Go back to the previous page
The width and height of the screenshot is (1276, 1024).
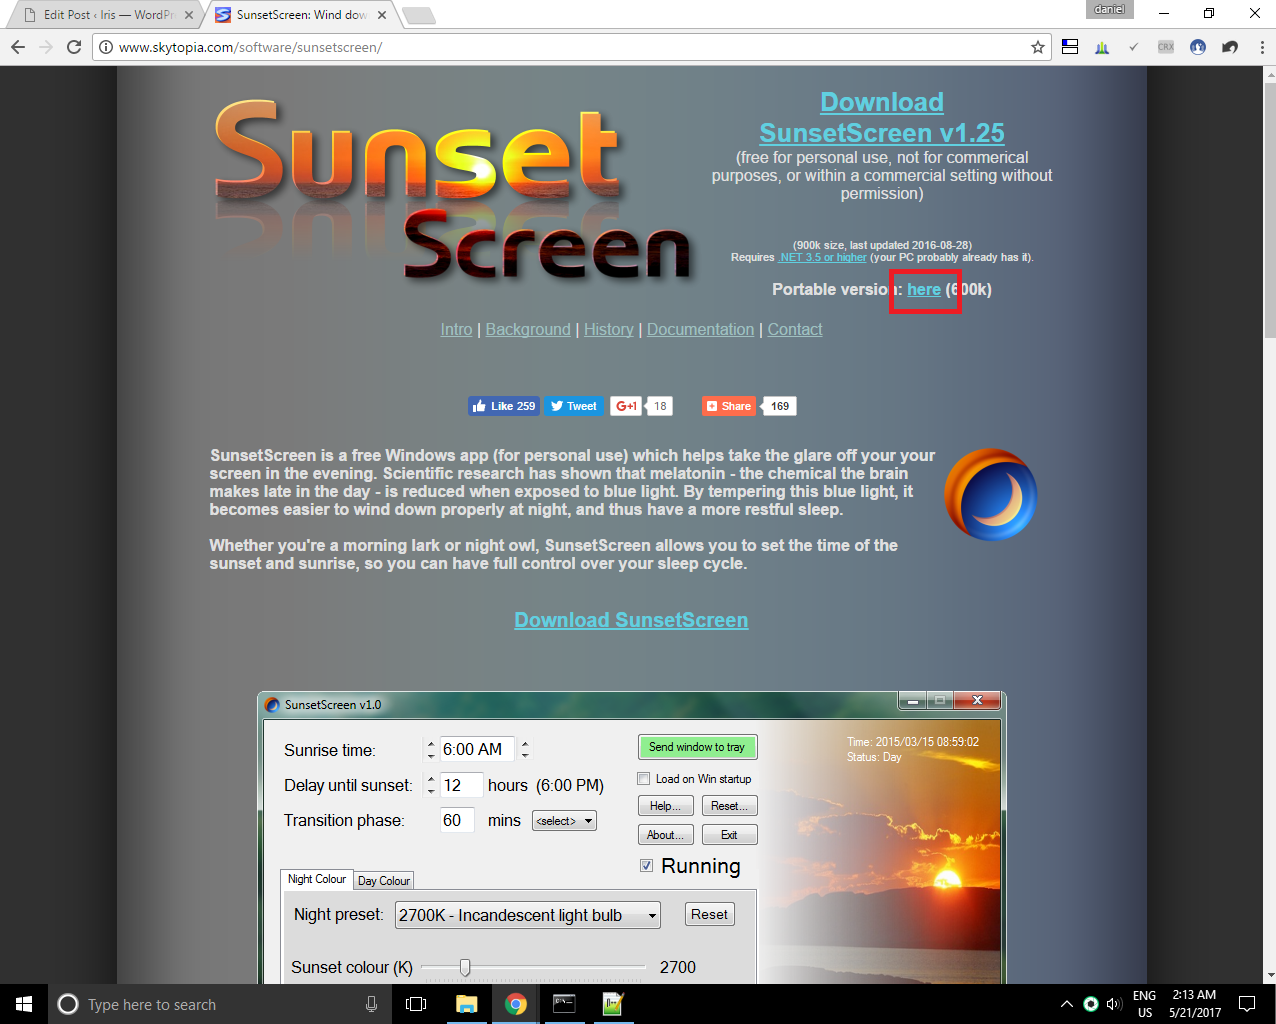coord(18,47)
